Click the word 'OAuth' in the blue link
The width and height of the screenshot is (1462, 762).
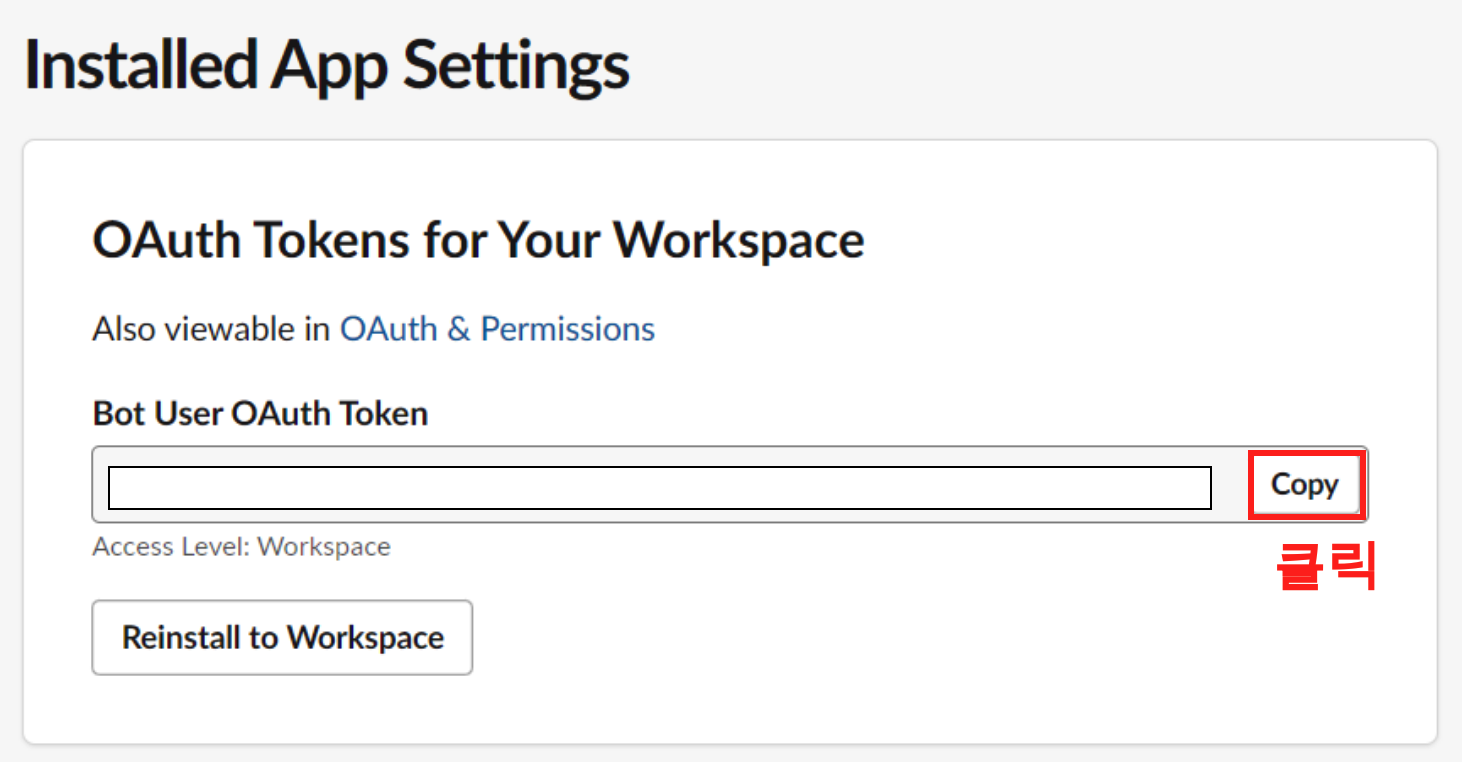389,329
